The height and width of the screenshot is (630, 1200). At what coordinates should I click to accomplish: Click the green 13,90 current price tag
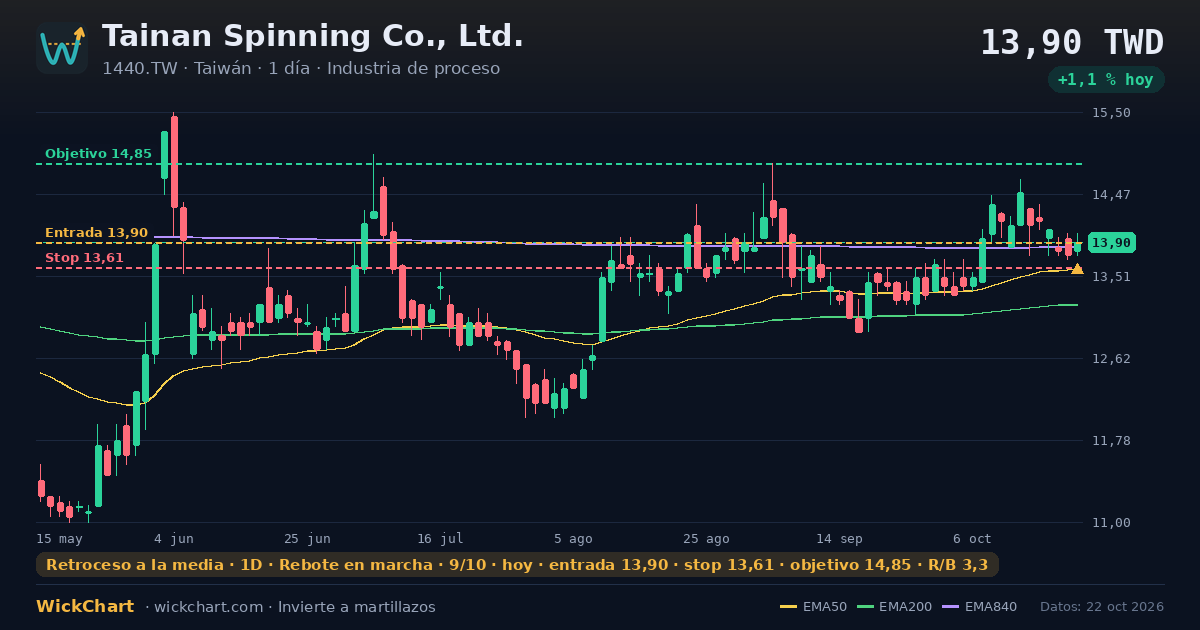click(x=1111, y=243)
